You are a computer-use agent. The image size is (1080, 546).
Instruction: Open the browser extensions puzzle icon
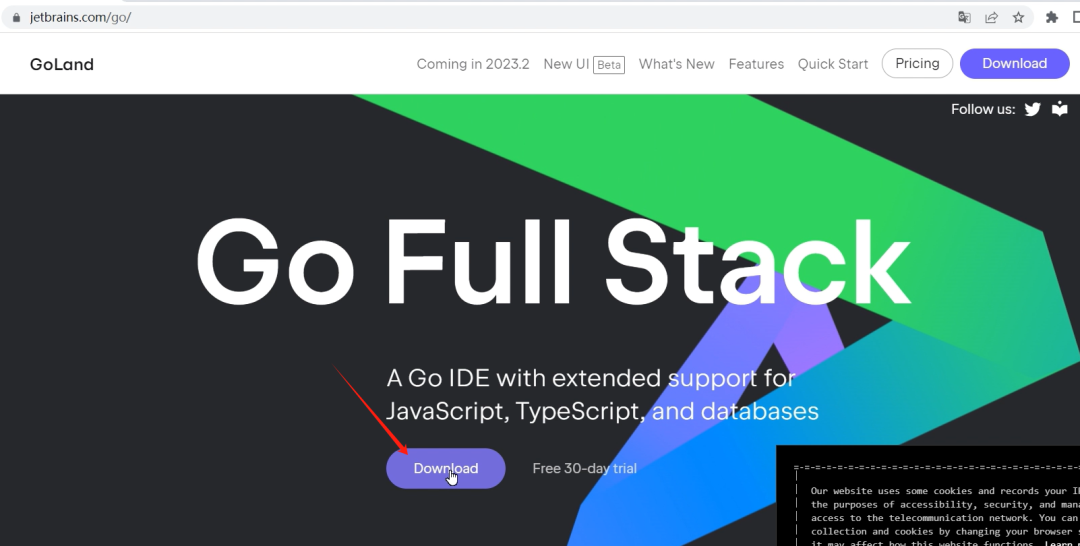point(1051,18)
